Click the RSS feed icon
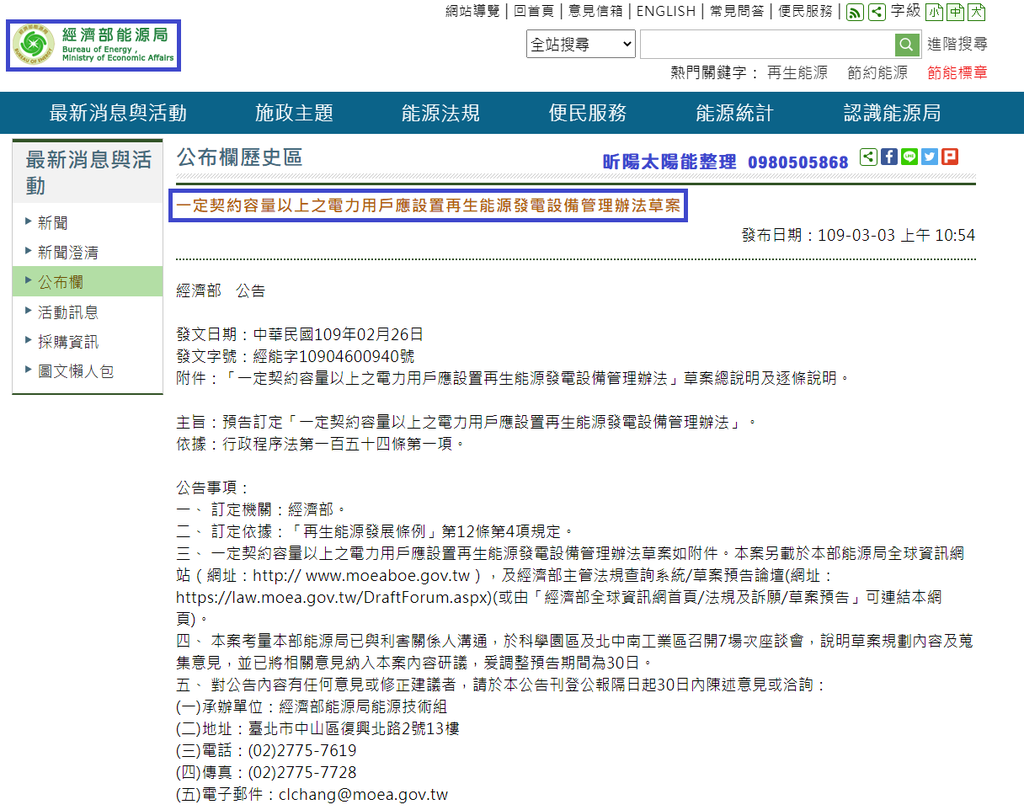 [x=855, y=12]
